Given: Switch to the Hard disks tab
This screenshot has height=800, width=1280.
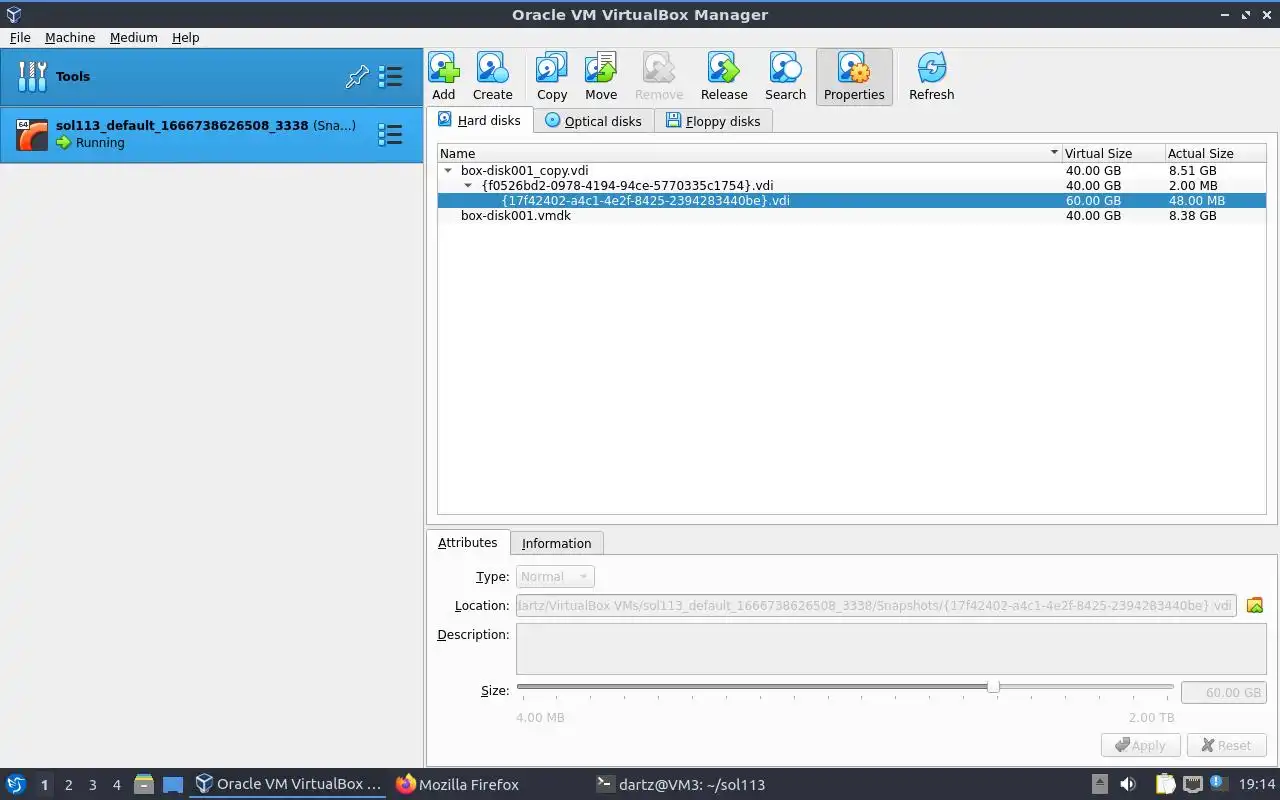Looking at the screenshot, I should point(479,120).
